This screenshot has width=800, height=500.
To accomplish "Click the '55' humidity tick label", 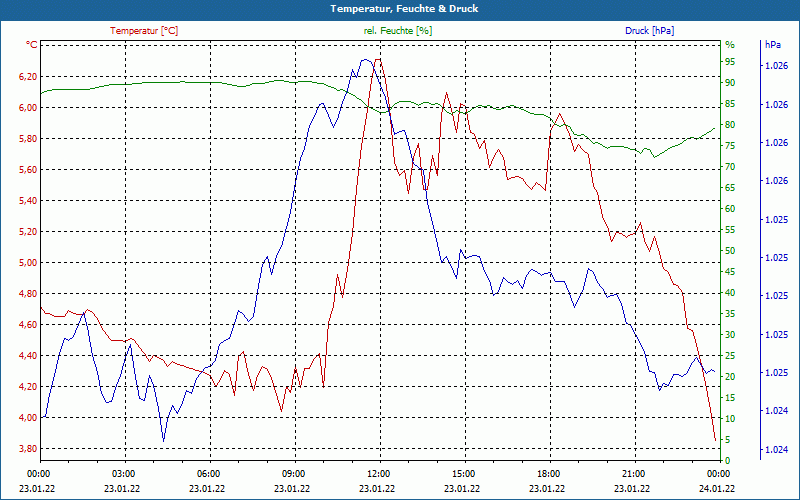I will [x=730, y=230].
